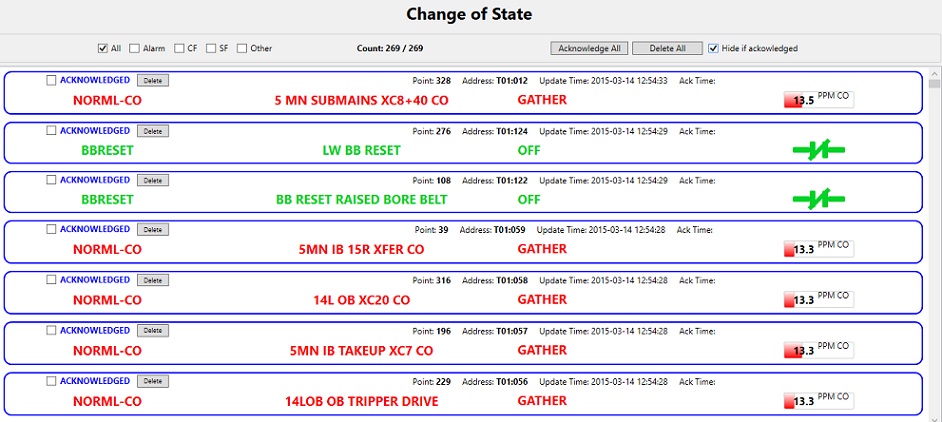Delete the 5 MN SUBMAINS XC8+40 CO entry
The image size is (942, 422).
153,81
